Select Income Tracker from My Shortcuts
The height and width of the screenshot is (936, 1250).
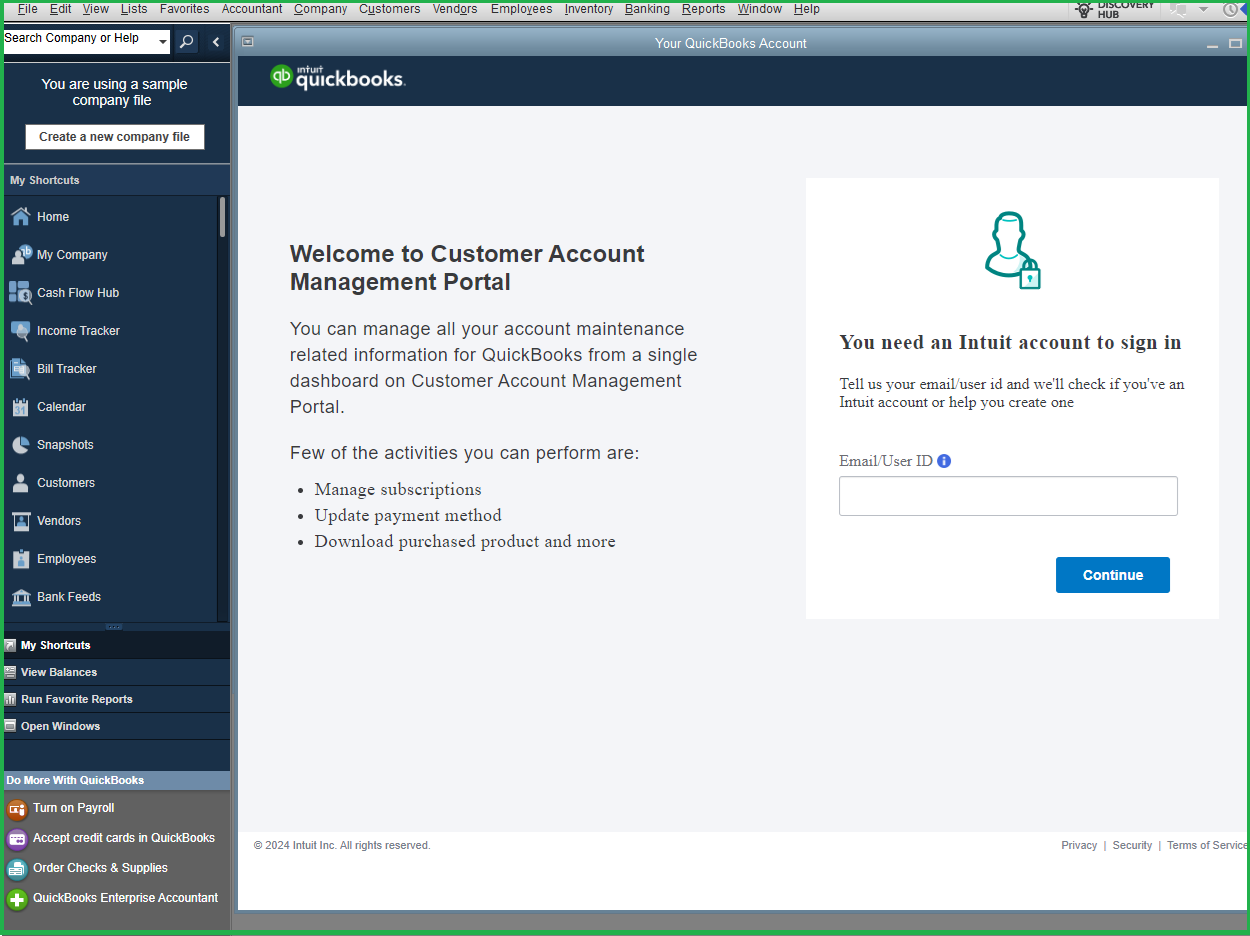(79, 330)
